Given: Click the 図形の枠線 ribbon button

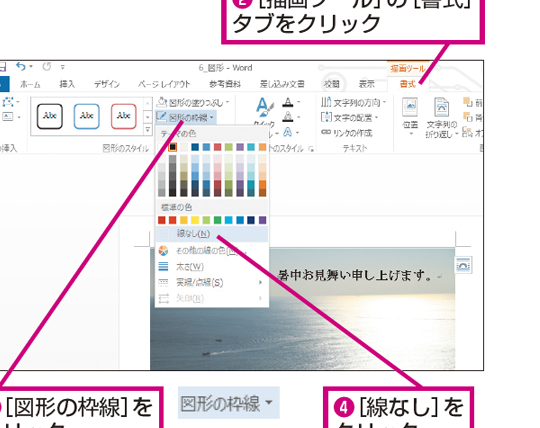Looking at the screenshot, I should pos(186,118).
